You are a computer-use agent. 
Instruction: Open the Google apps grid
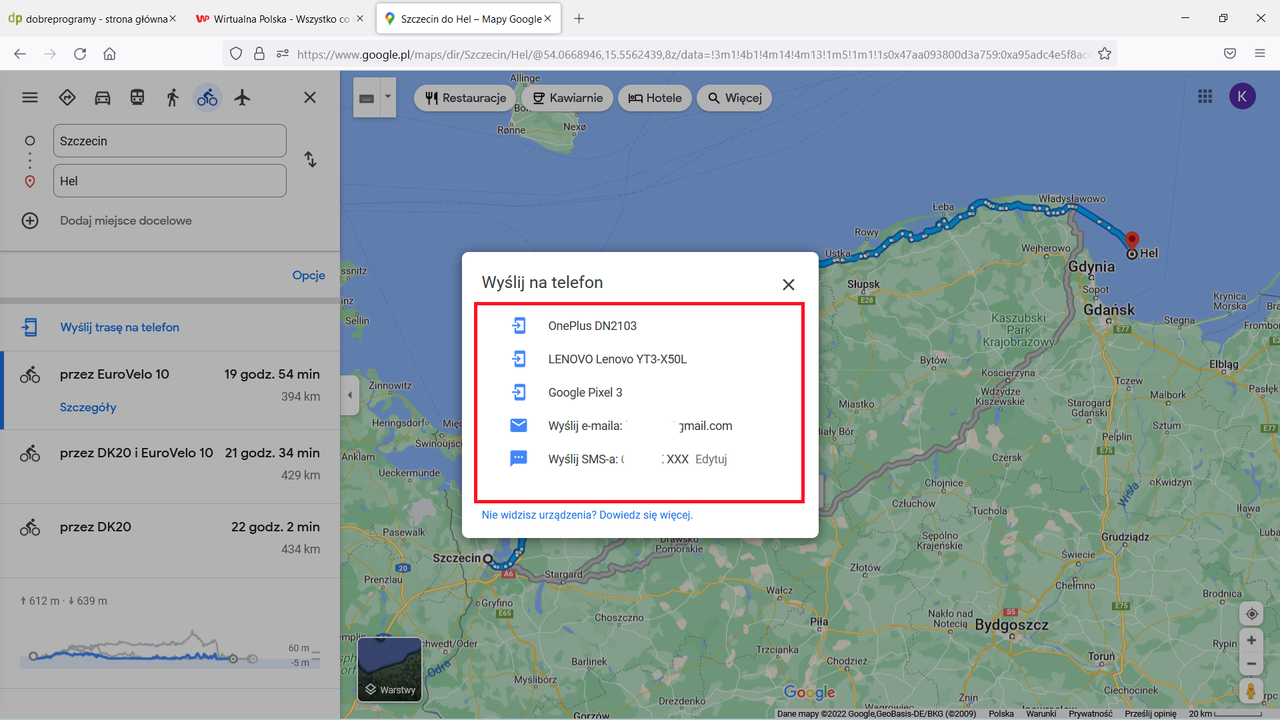1205,96
